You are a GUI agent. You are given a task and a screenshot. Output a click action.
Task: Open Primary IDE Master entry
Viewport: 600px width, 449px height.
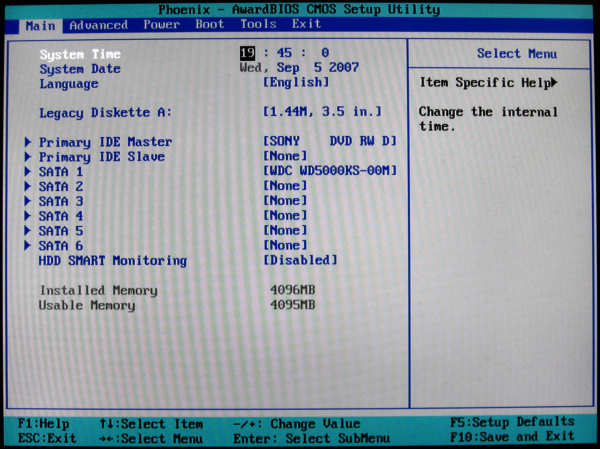coord(106,142)
